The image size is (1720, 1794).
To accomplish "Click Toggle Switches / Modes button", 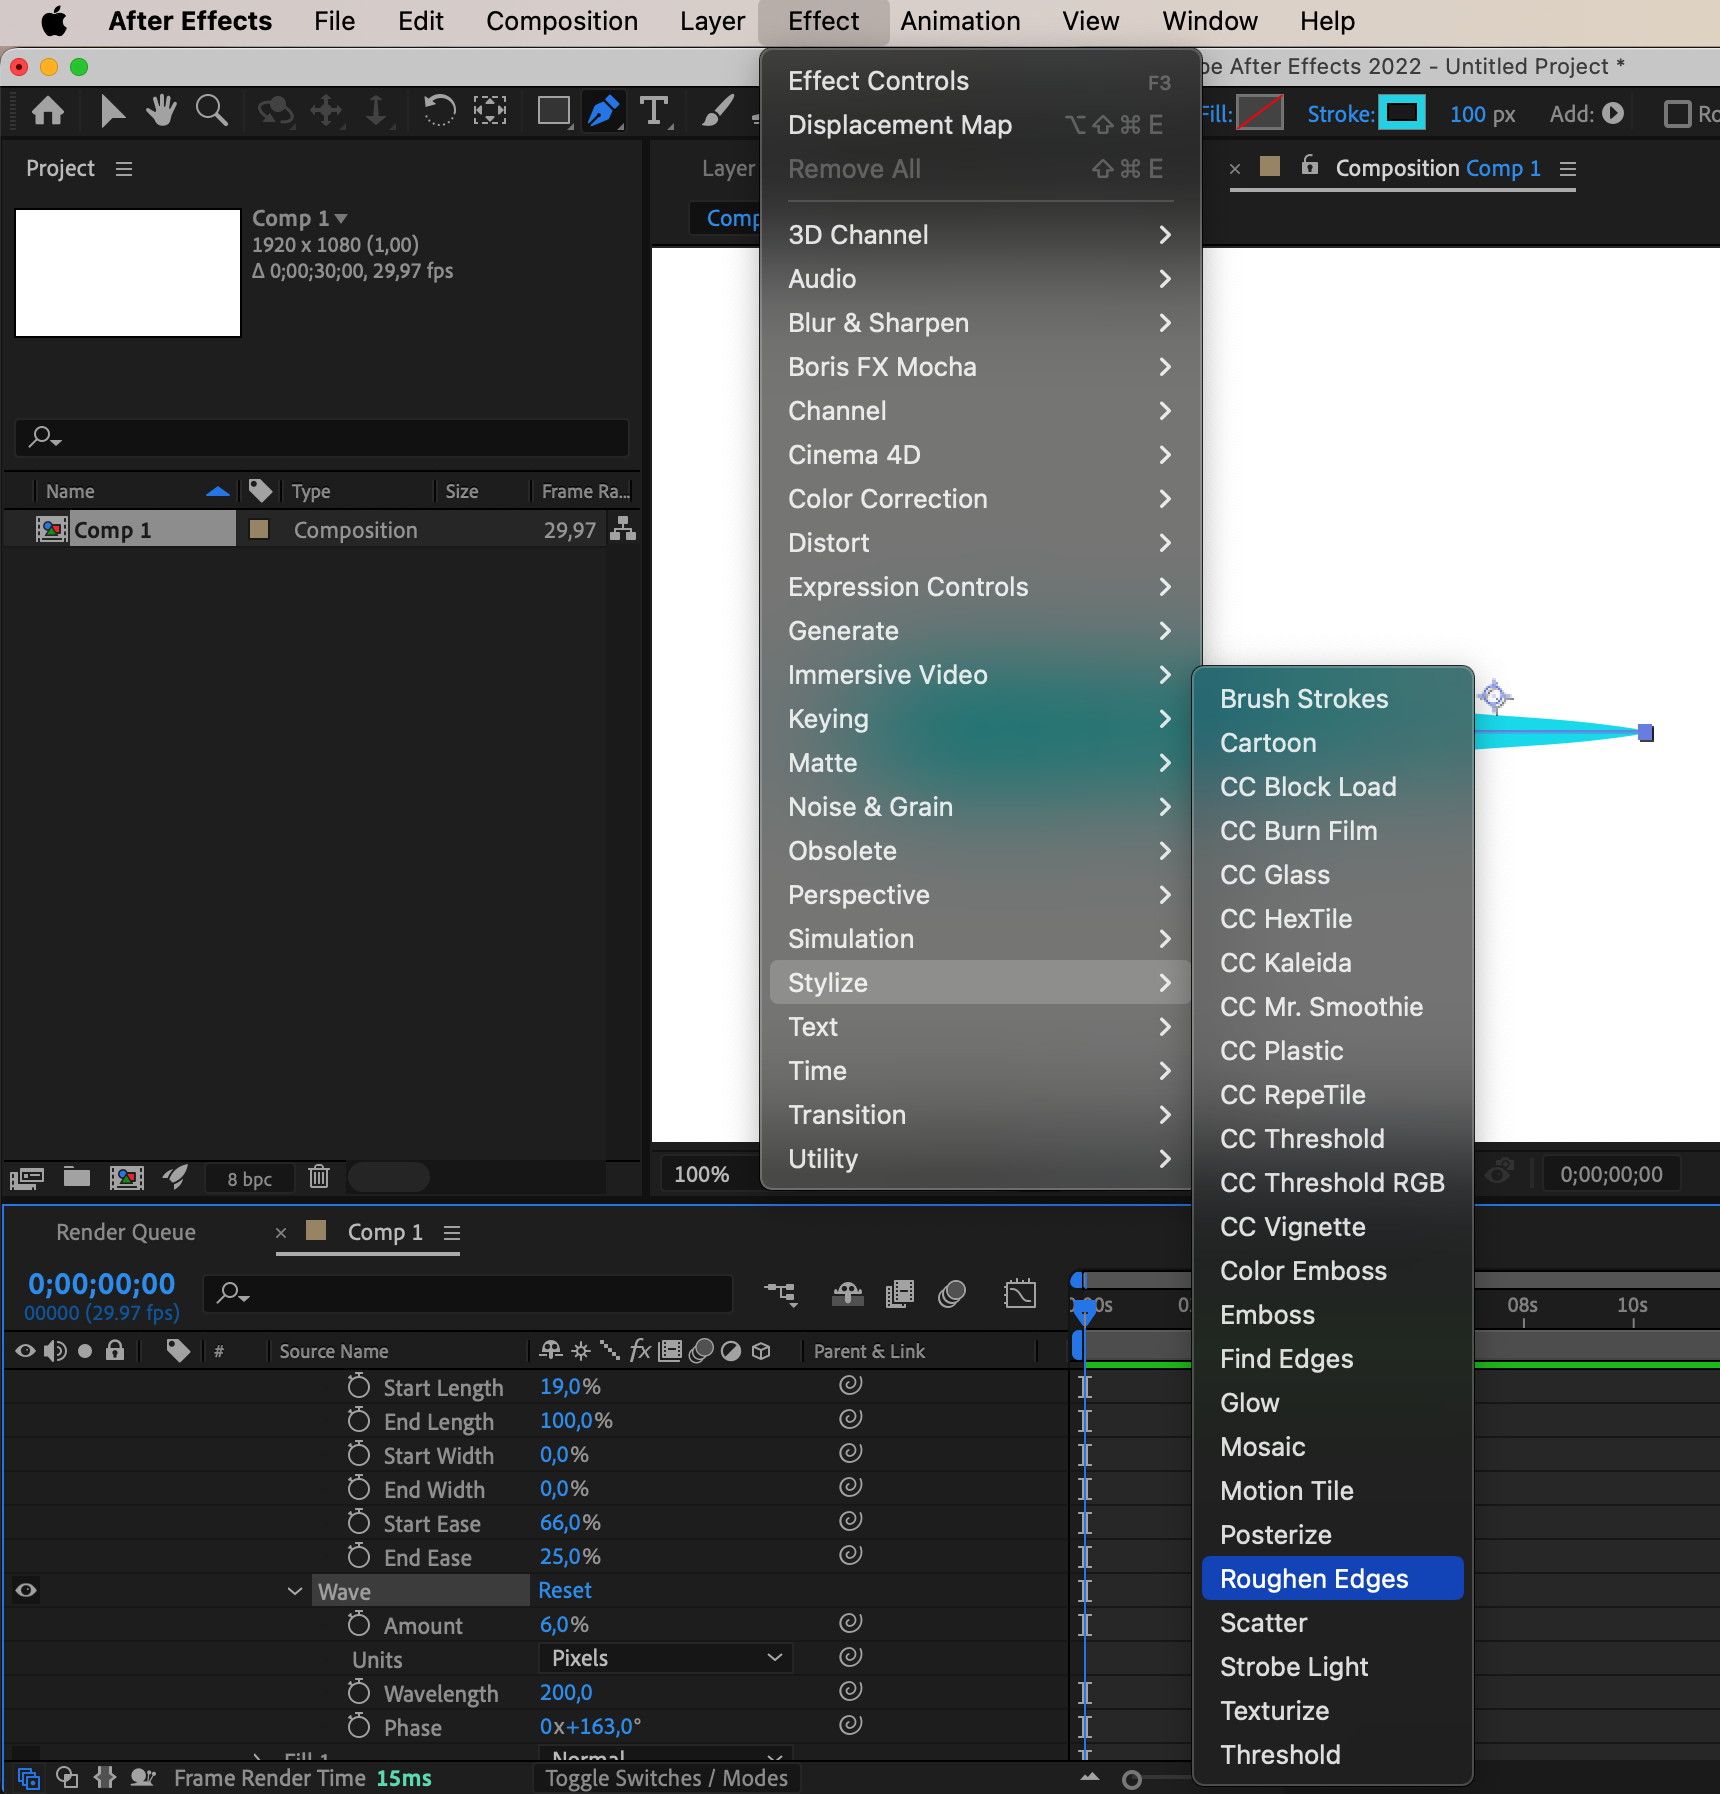I will (666, 1778).
